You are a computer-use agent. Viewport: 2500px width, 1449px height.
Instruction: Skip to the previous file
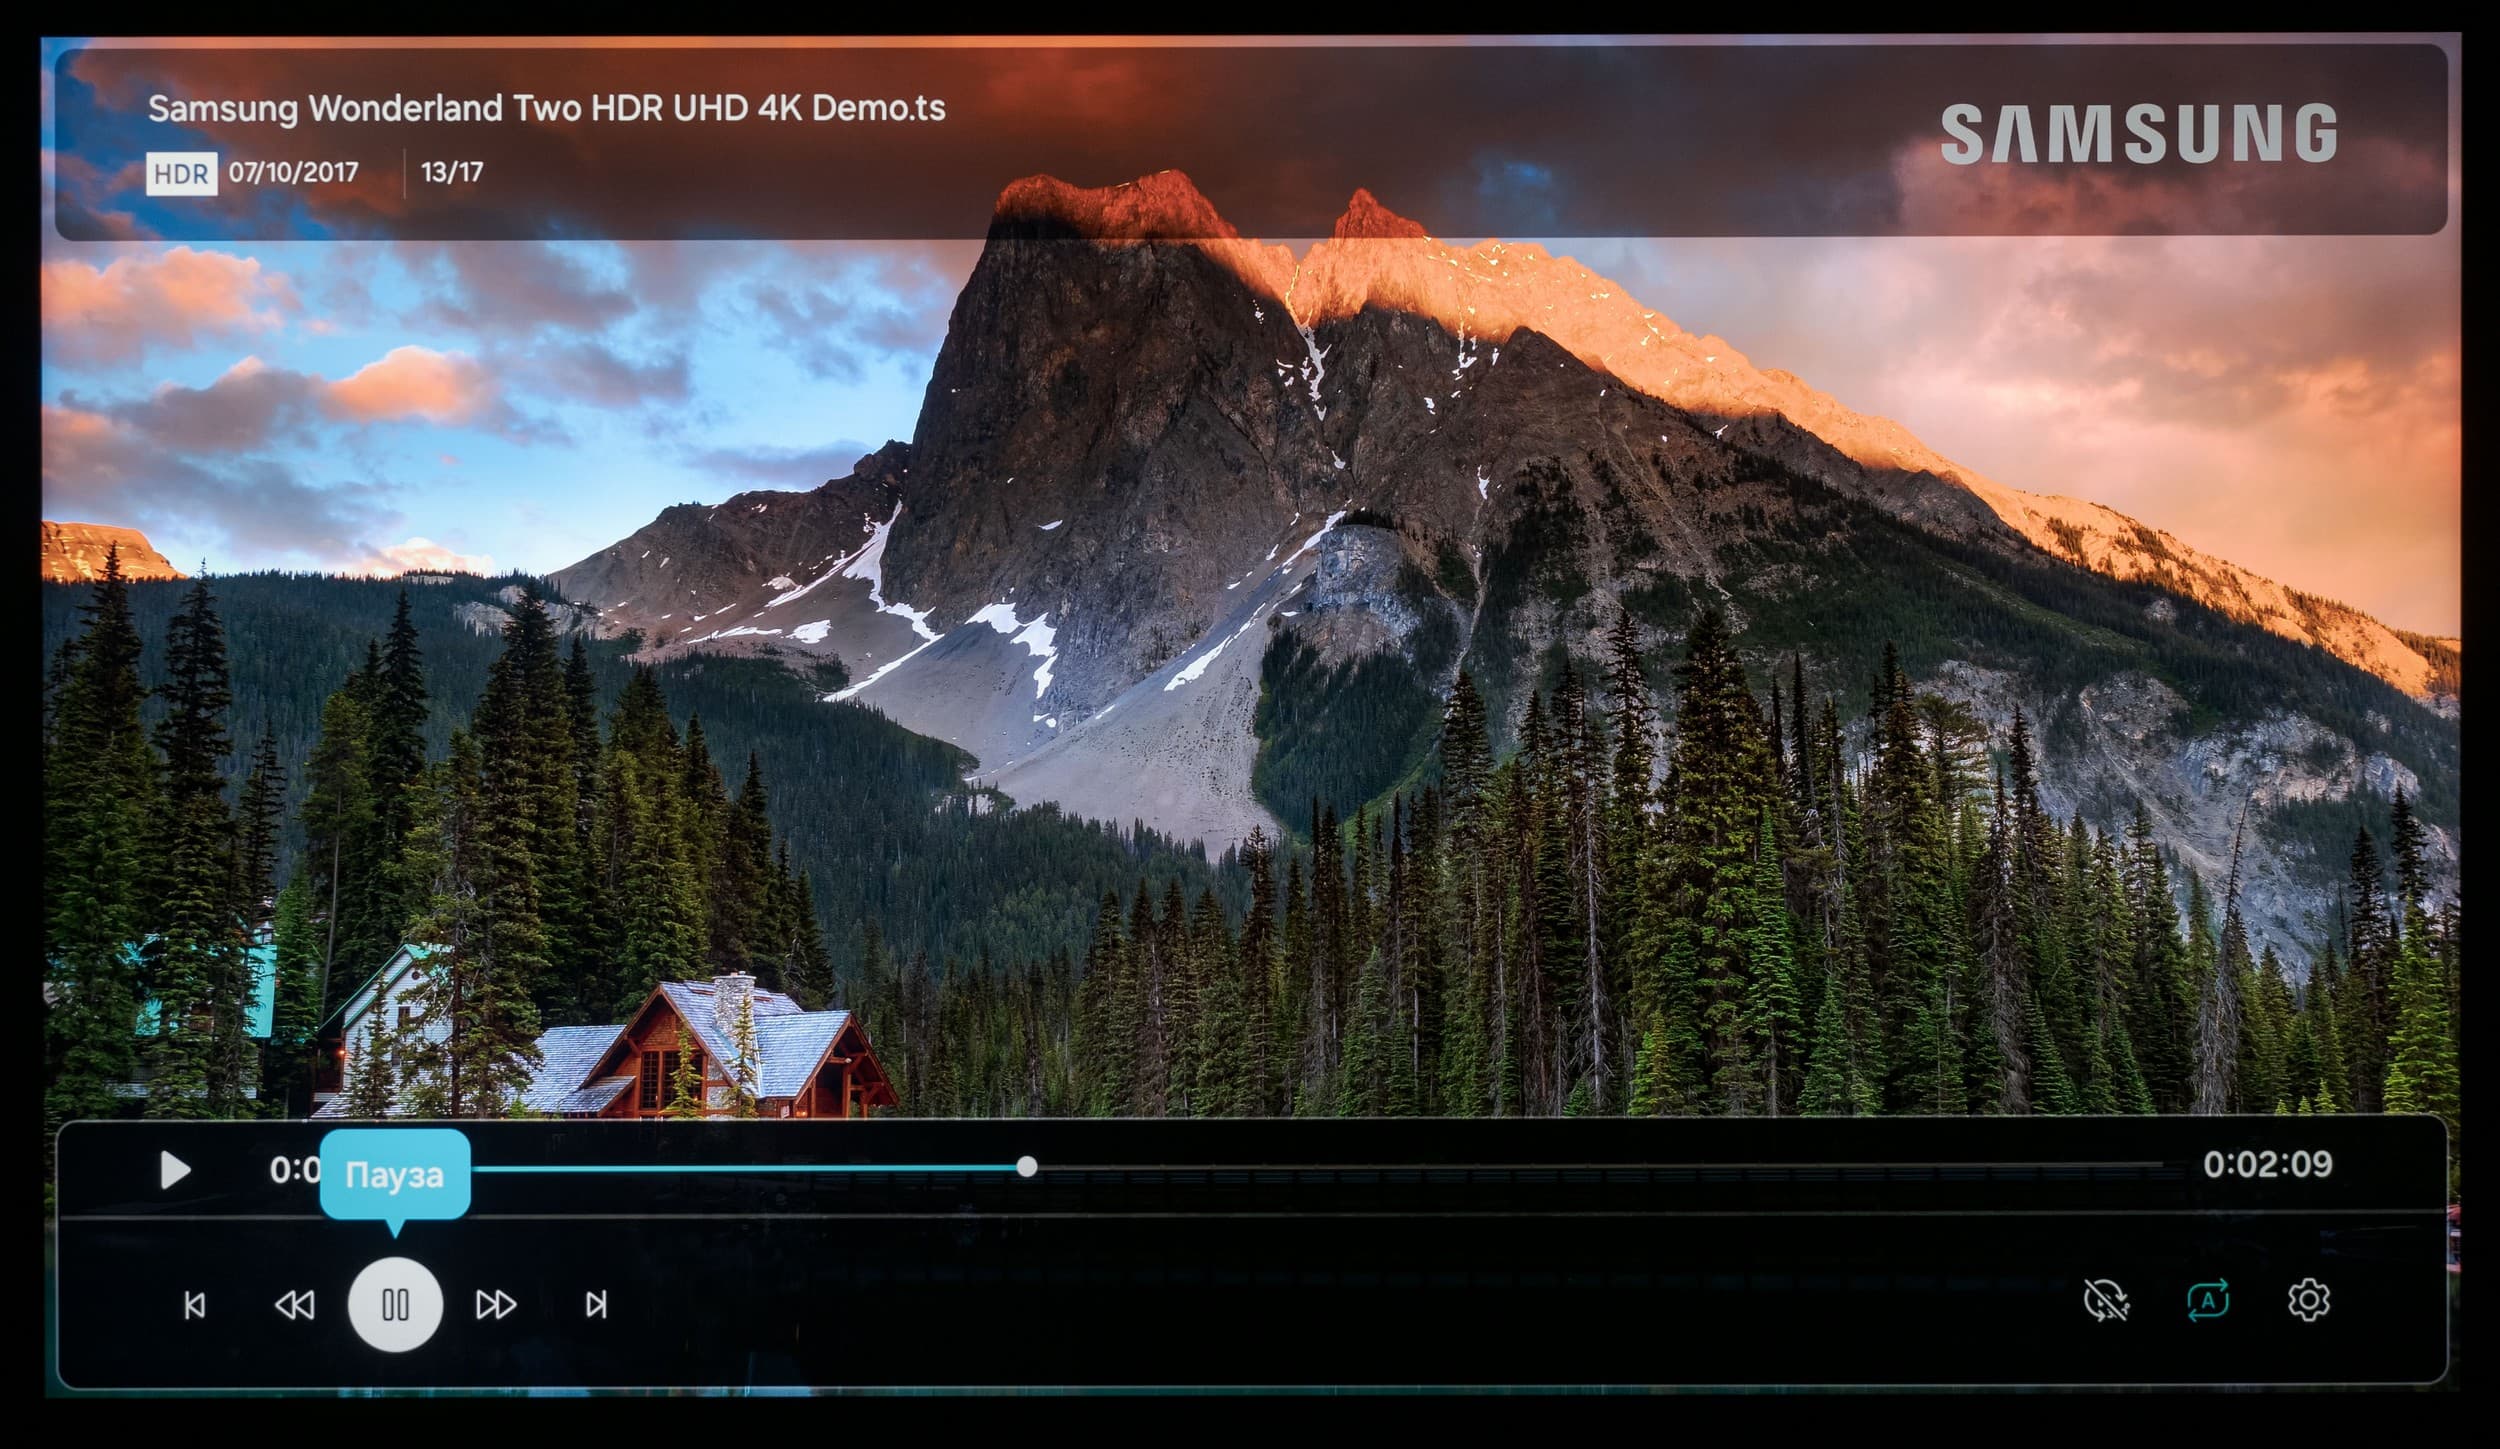[195, 1305]
